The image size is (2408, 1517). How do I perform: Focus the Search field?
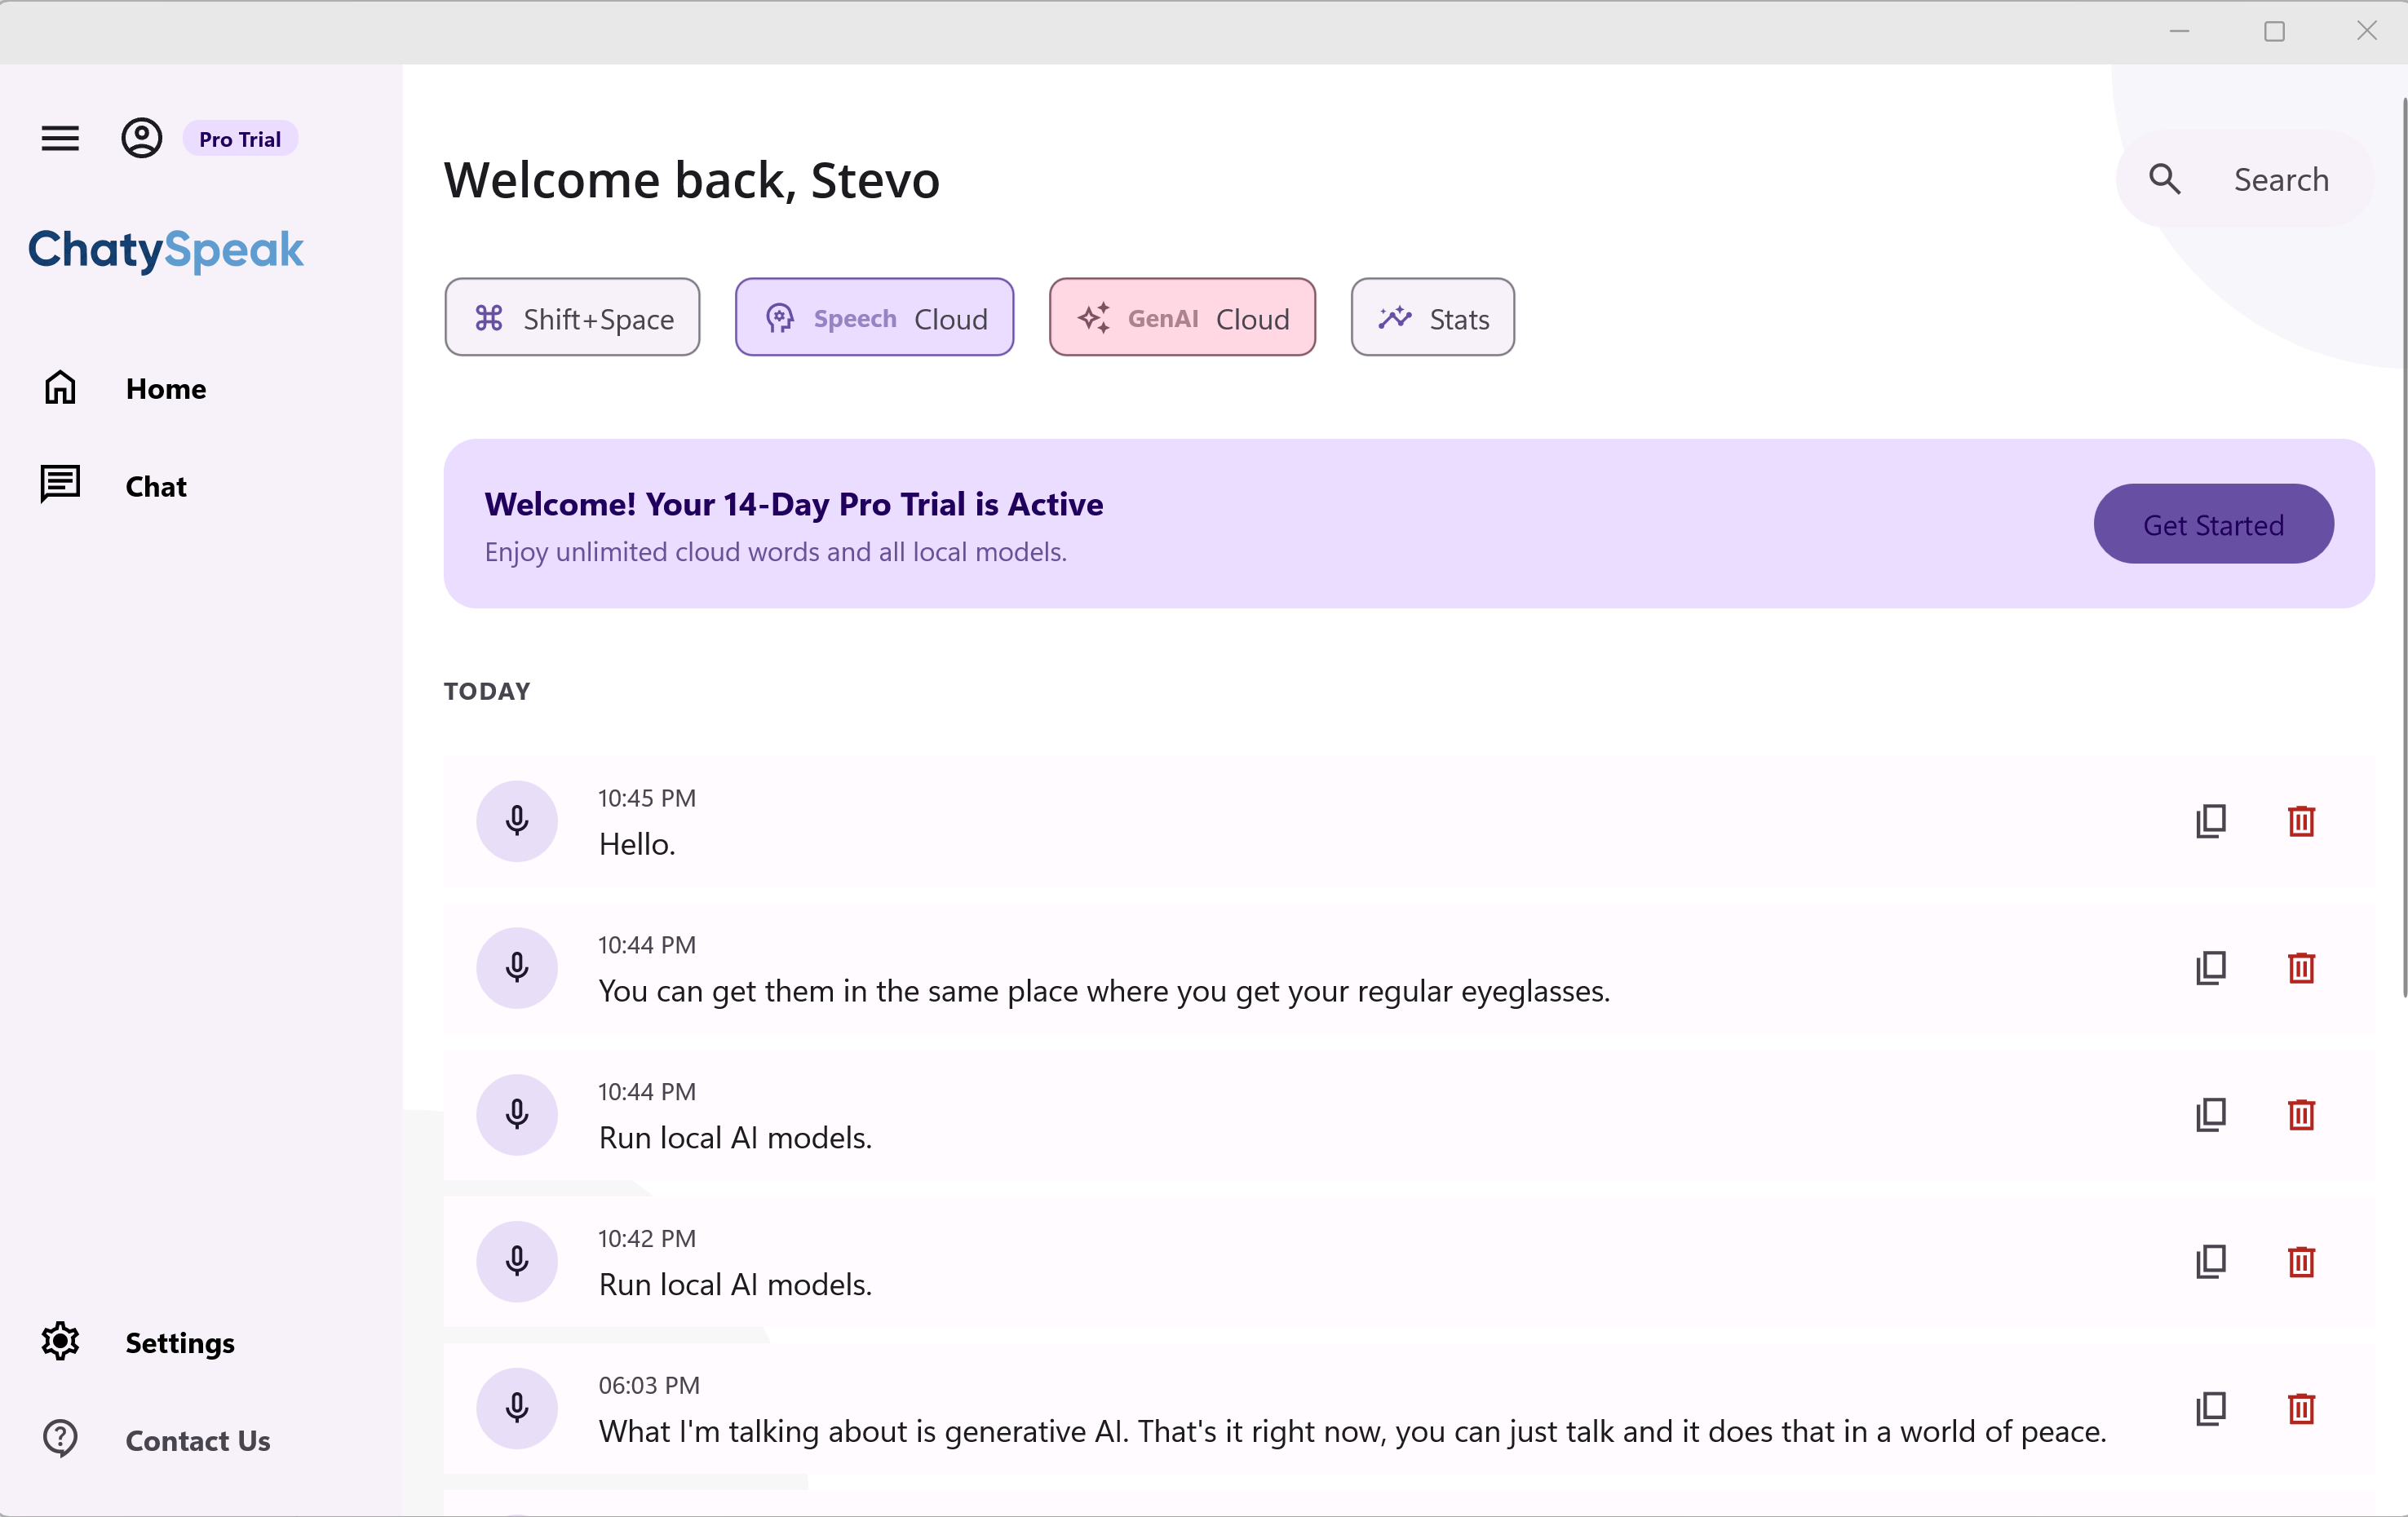pyautogui.click(x=2245, y=179)
